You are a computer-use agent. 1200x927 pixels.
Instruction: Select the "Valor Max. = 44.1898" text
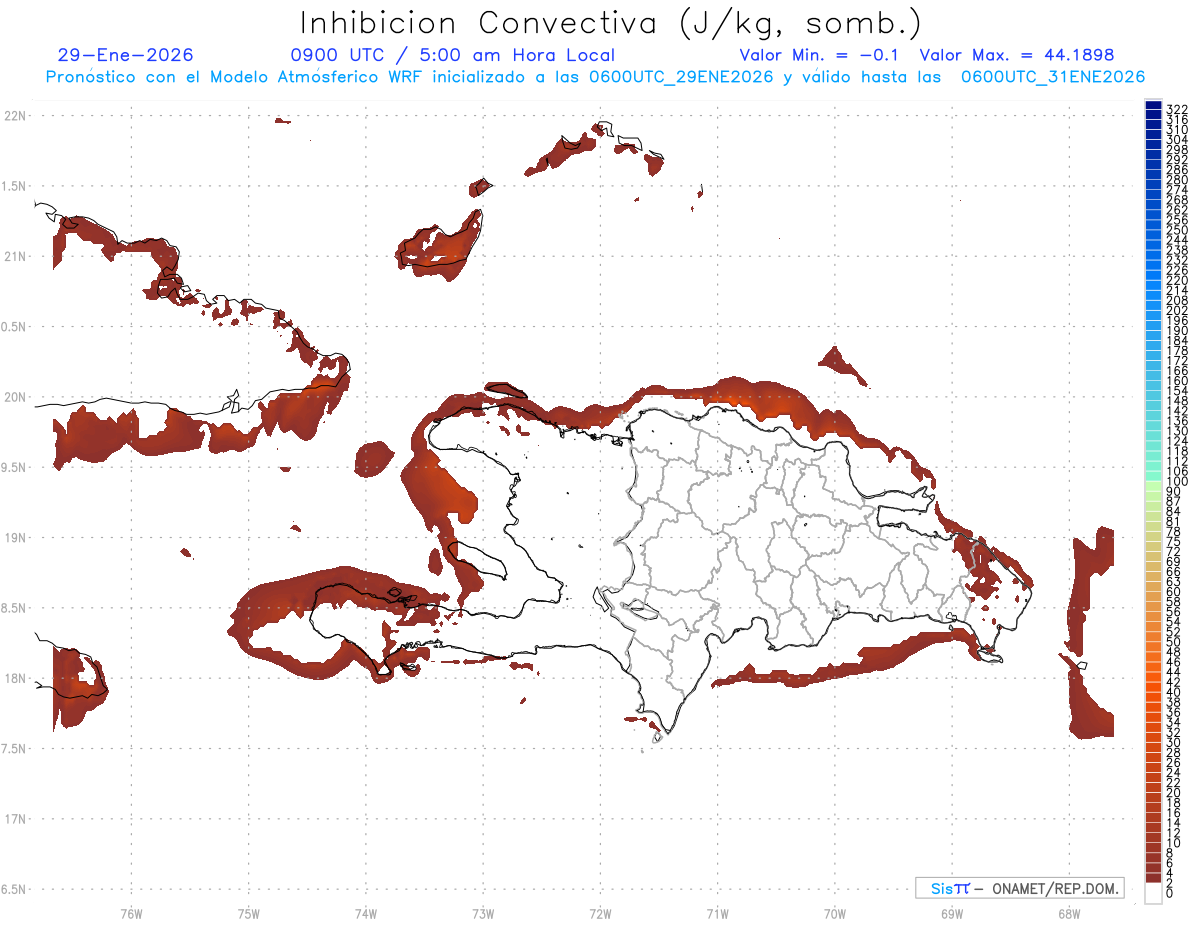tap(1017, 55)
